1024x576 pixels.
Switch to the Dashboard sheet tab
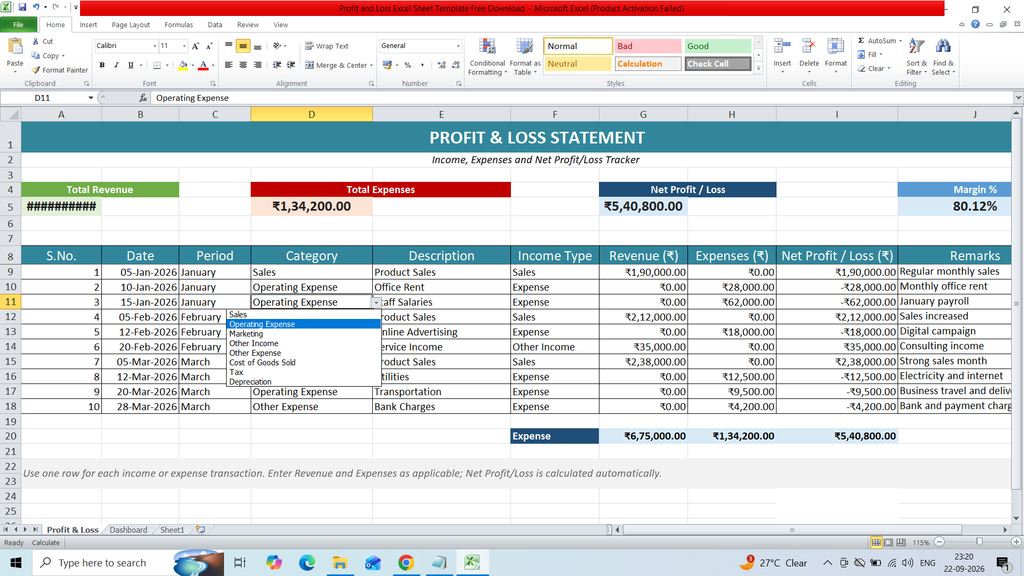tap(128, 530)
